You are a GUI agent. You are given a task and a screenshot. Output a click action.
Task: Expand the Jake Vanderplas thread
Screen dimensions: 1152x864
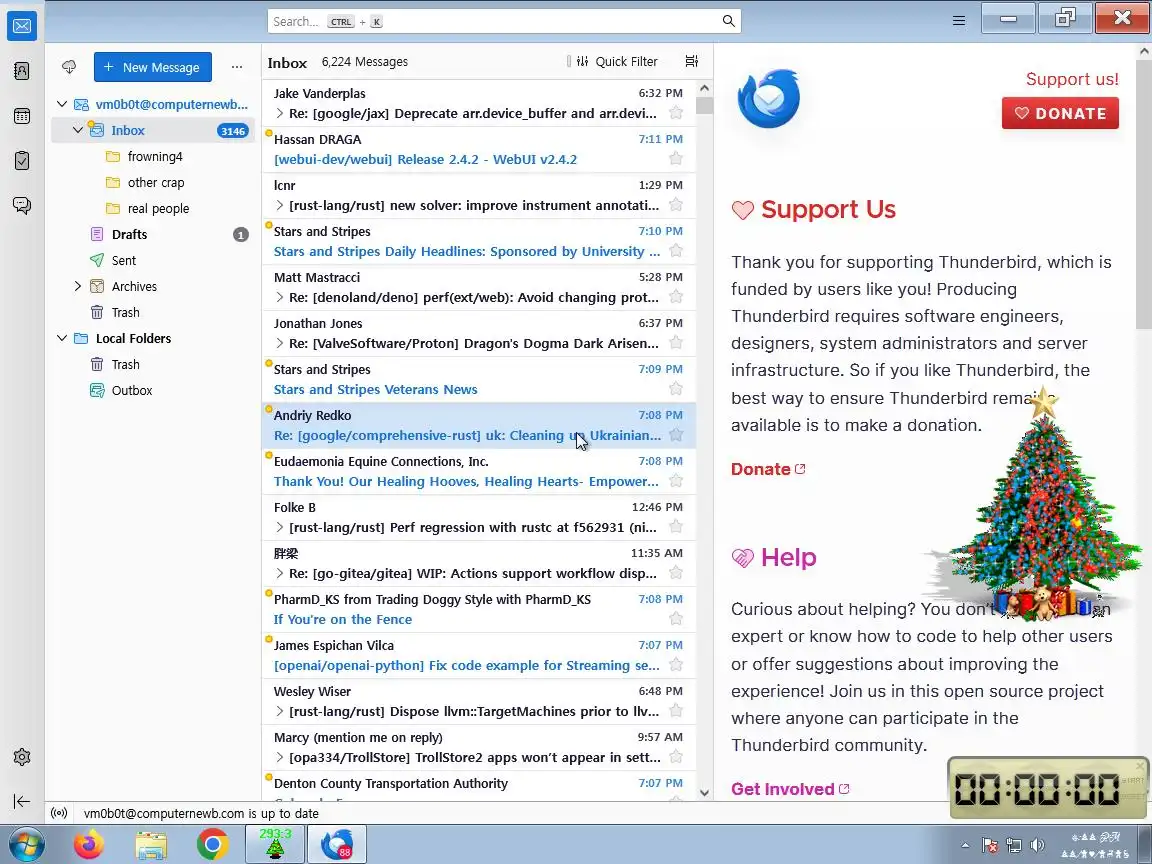point(279,113)
